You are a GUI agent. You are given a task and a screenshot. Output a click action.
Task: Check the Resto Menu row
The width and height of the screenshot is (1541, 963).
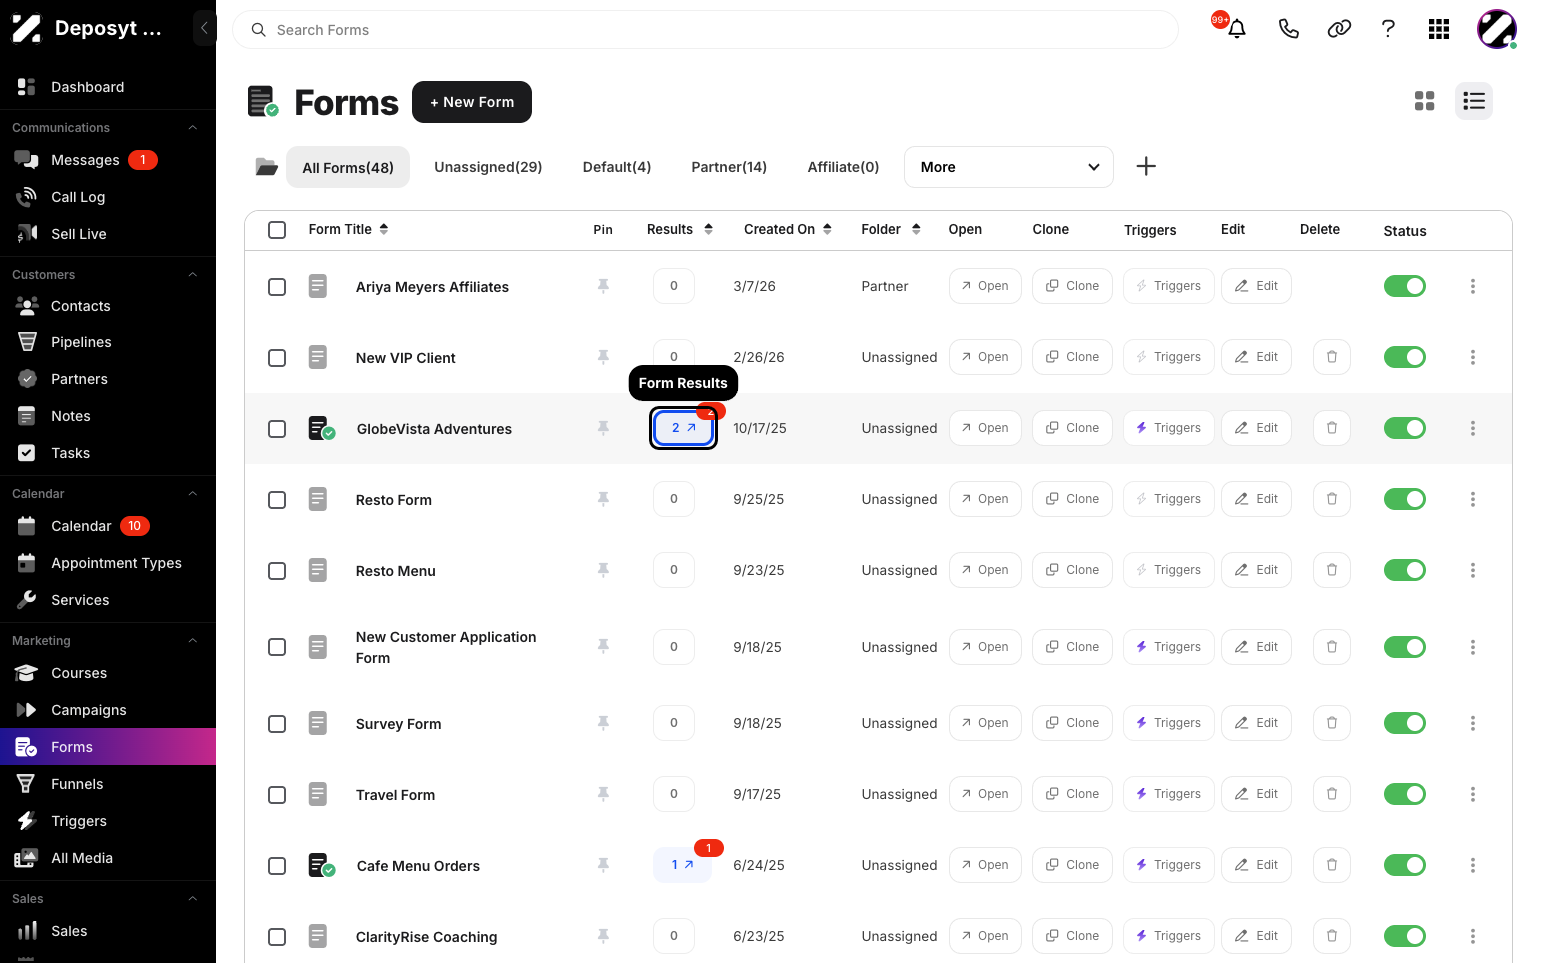pos(277,571)
